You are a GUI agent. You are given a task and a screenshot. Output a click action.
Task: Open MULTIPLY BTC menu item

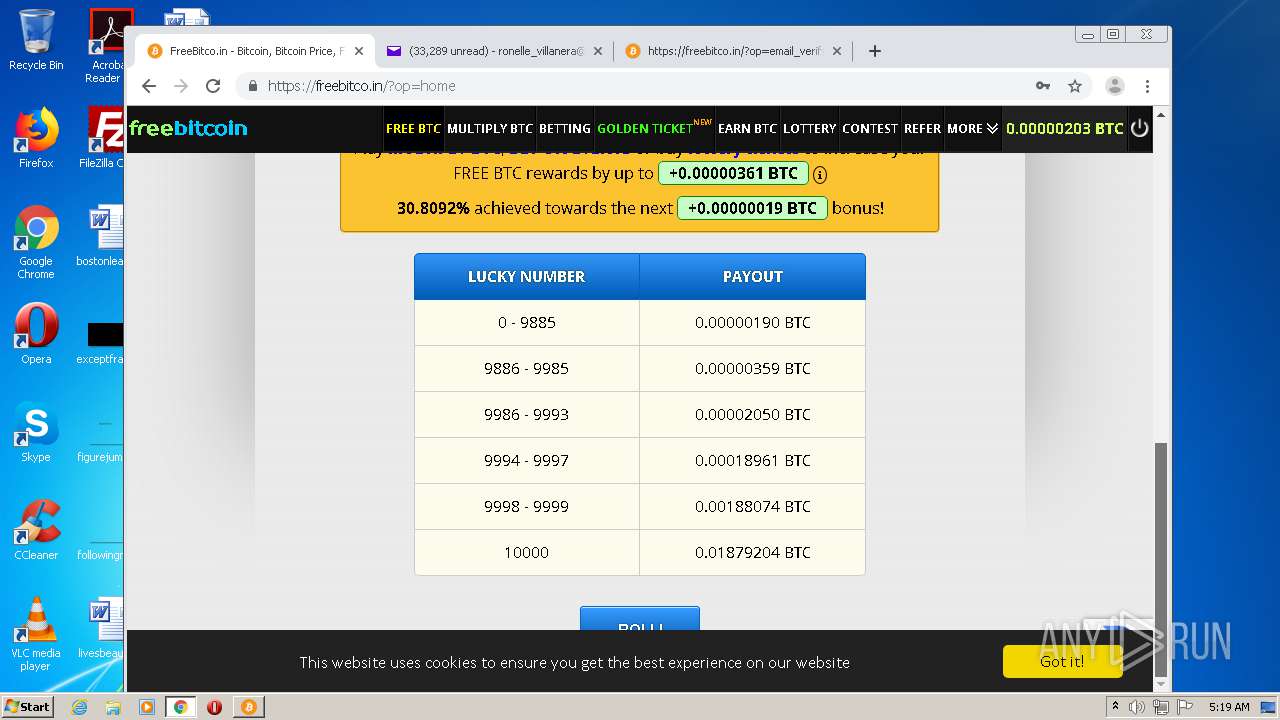(490, 128)
